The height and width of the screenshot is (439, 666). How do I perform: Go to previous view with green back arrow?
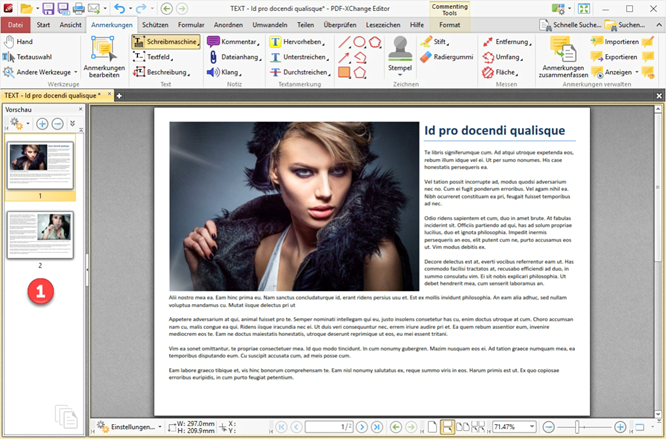[166, 8]
